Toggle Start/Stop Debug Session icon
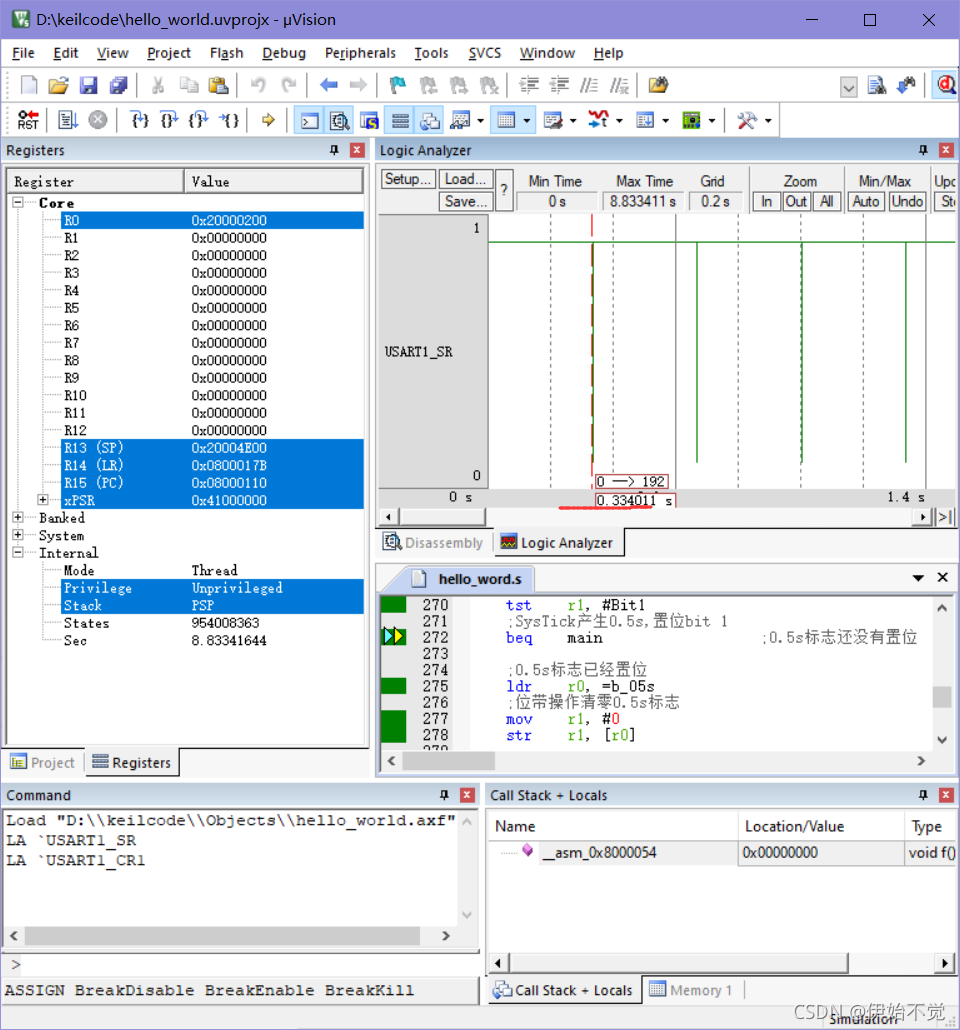Viewport: 960px width, 1030px height. (x=946, y=85)
